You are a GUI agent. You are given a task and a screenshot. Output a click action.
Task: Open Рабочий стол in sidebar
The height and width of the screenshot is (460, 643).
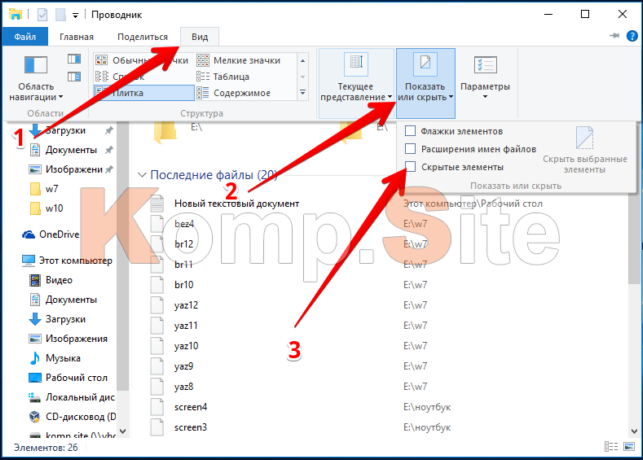coord(68,378)
